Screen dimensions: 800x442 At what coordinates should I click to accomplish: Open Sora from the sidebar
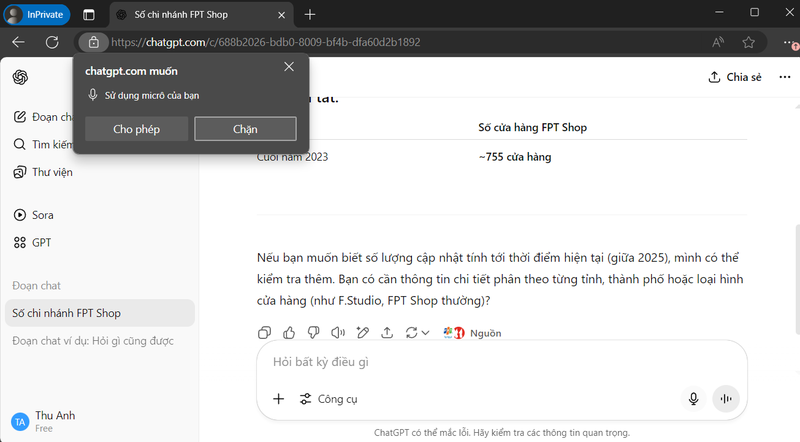[43, 215]
